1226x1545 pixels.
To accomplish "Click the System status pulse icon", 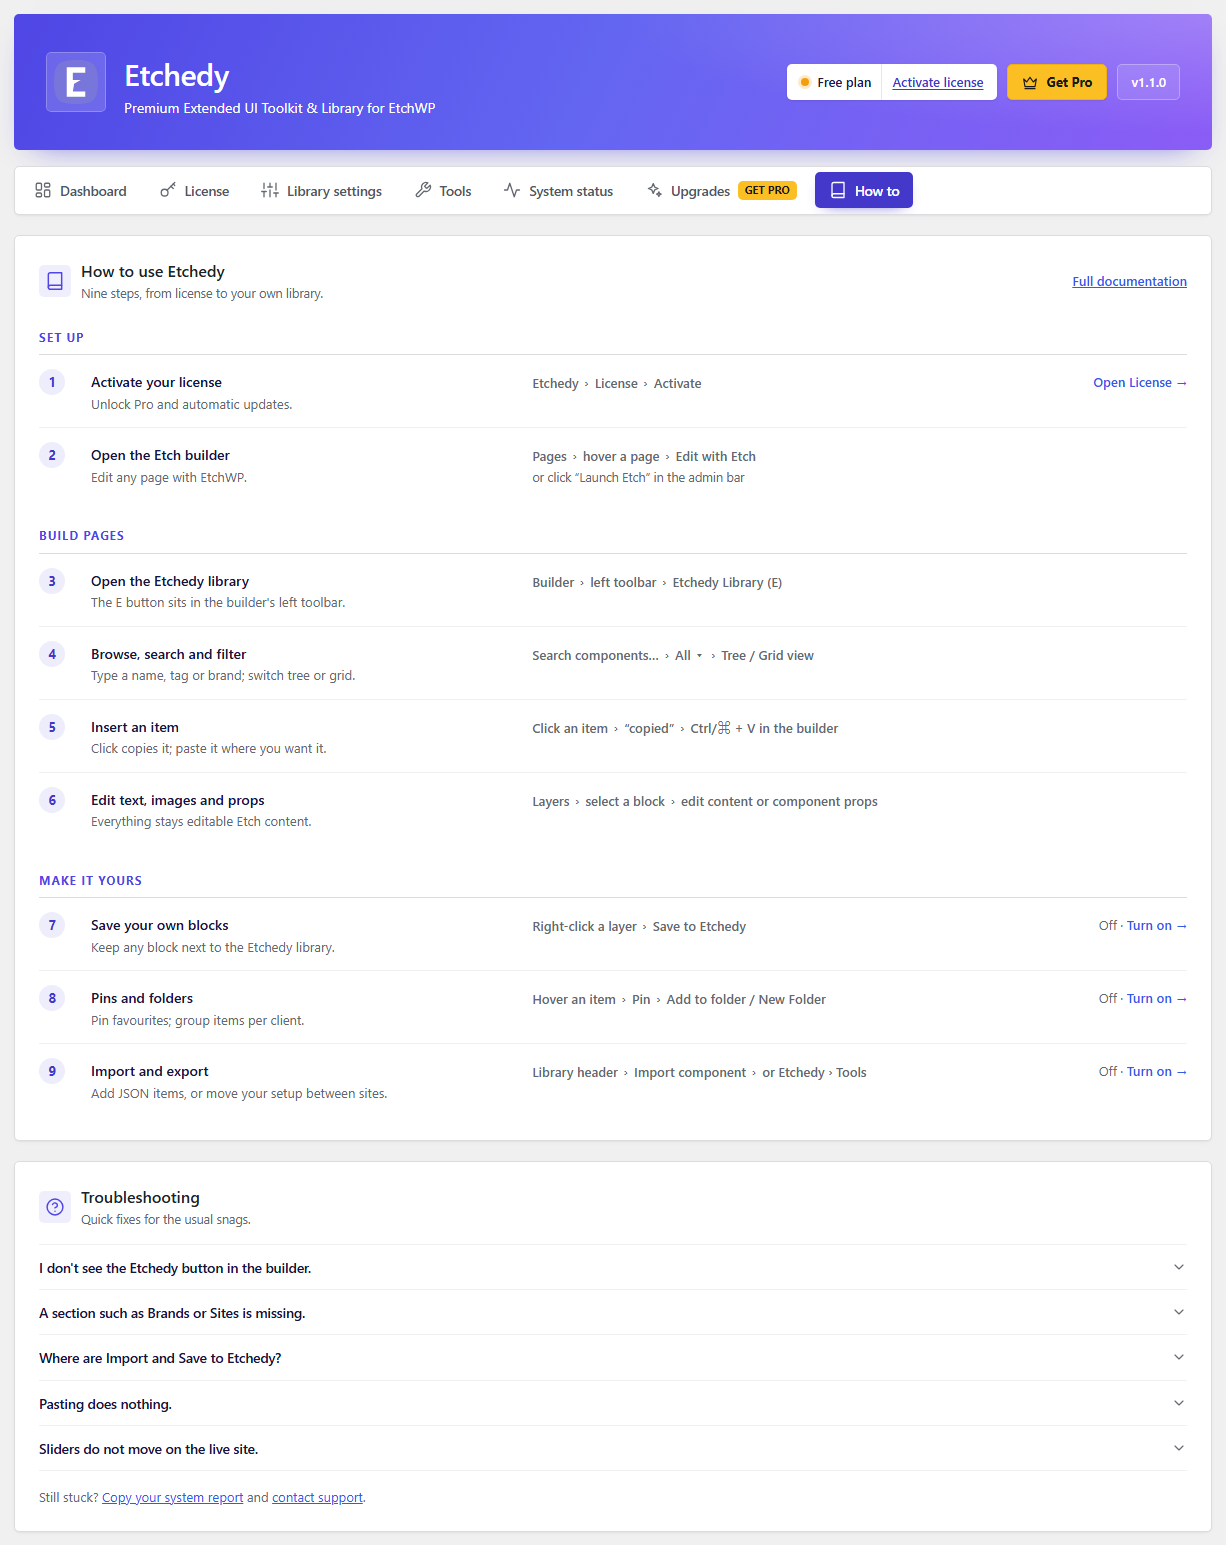I will tap(512, 190).
